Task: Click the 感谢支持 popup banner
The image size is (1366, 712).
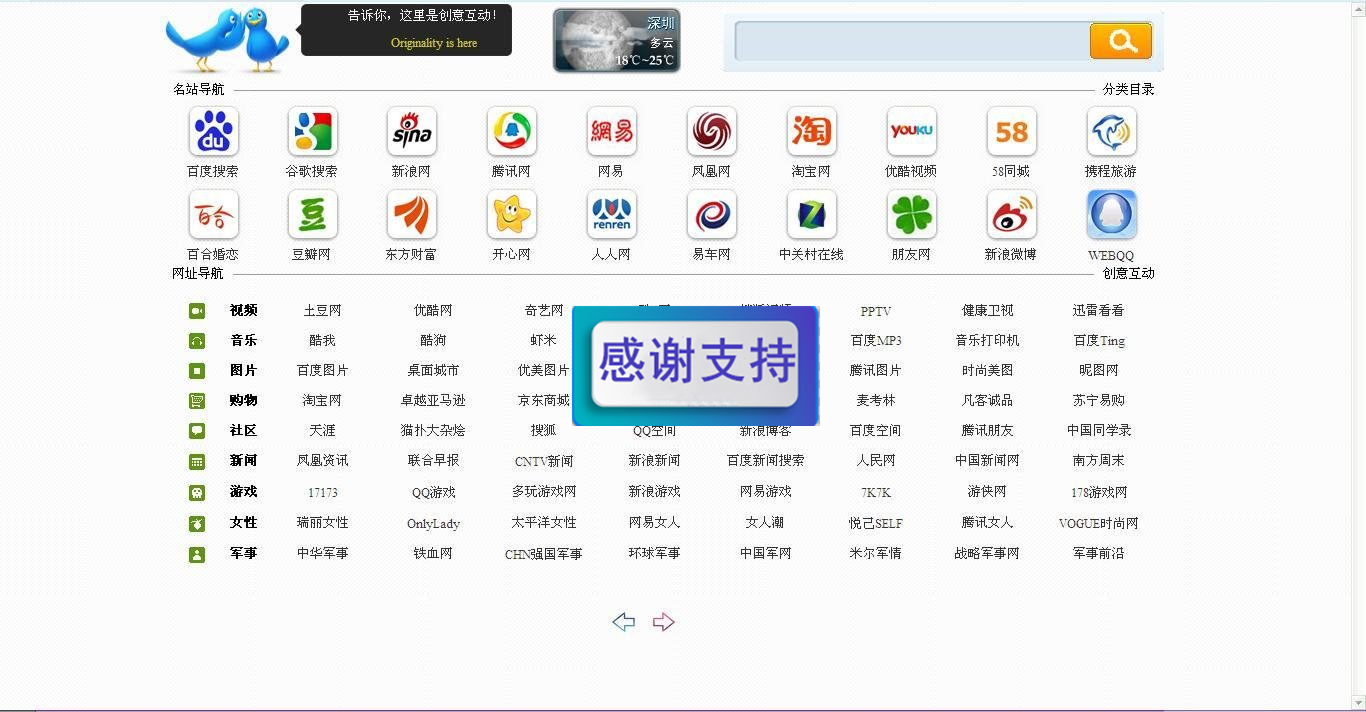Action: (x=695, y=366)
